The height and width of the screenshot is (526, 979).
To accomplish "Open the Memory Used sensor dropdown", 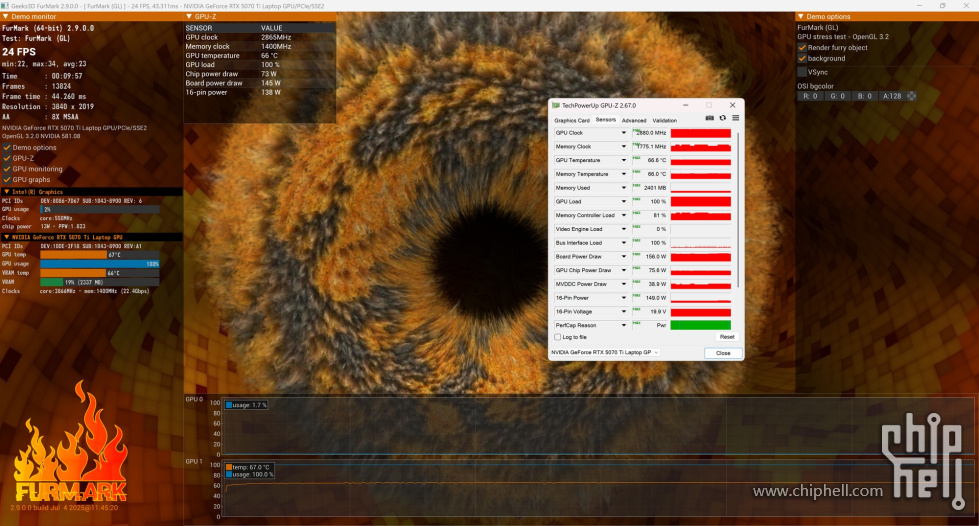I will pyautogui.click(x=623, y=188).
